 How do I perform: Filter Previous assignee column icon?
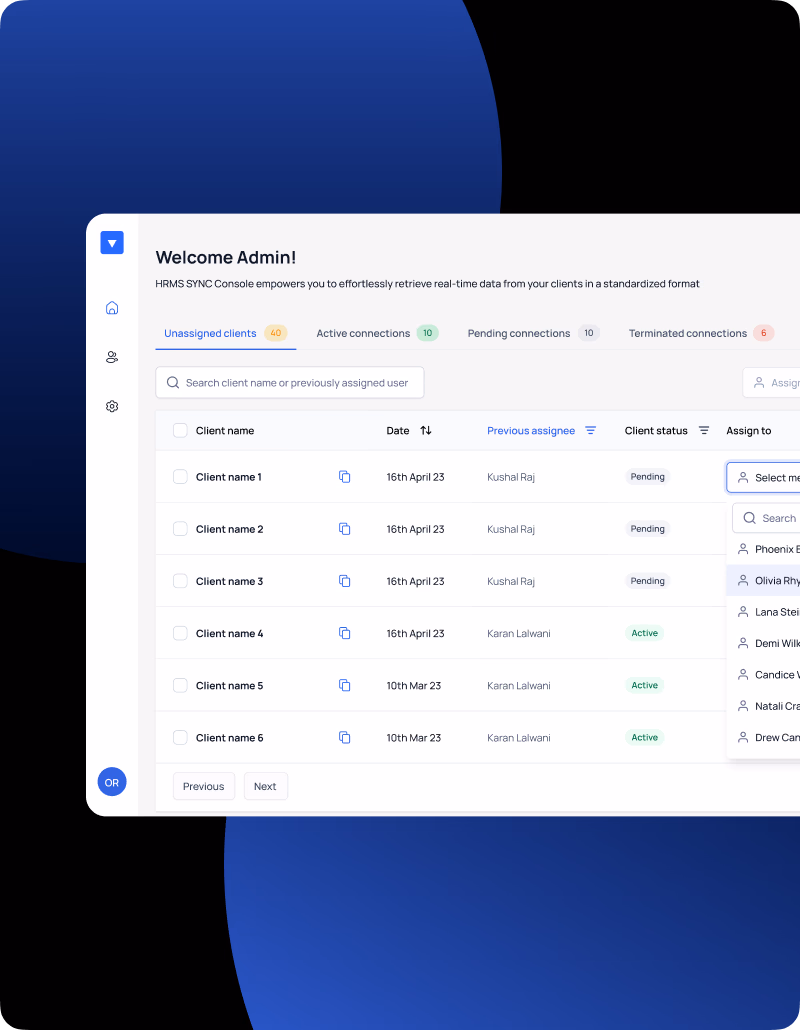click(x=590, y=430)
